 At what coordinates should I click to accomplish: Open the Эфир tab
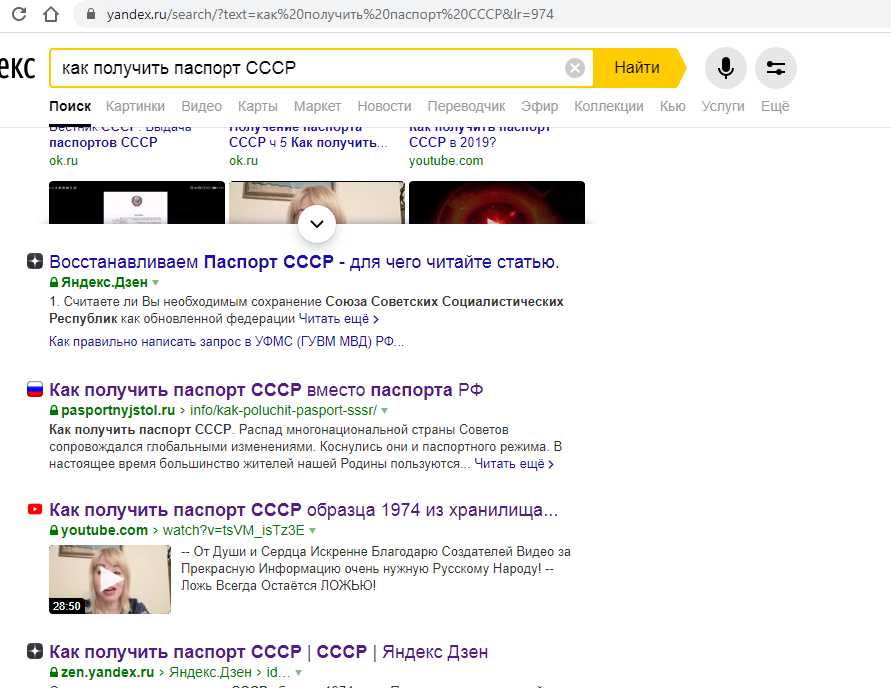click(x=539, y=106)
